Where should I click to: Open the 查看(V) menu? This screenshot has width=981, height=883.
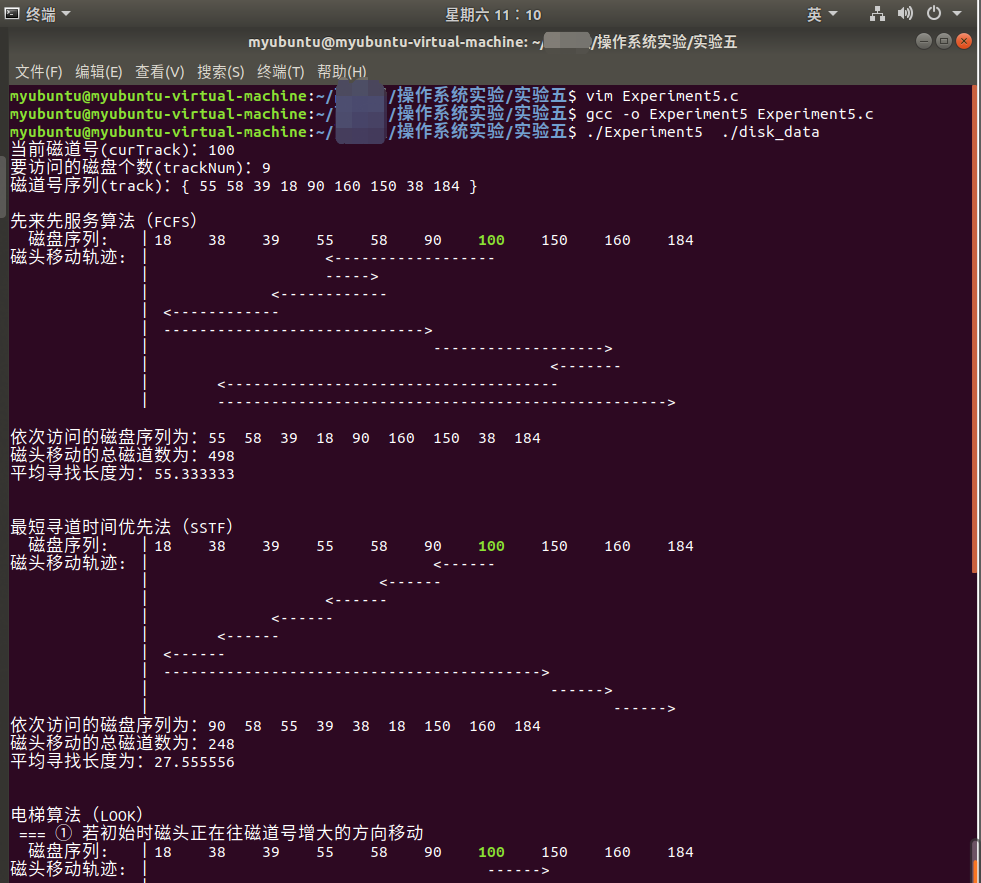[160, 72]
